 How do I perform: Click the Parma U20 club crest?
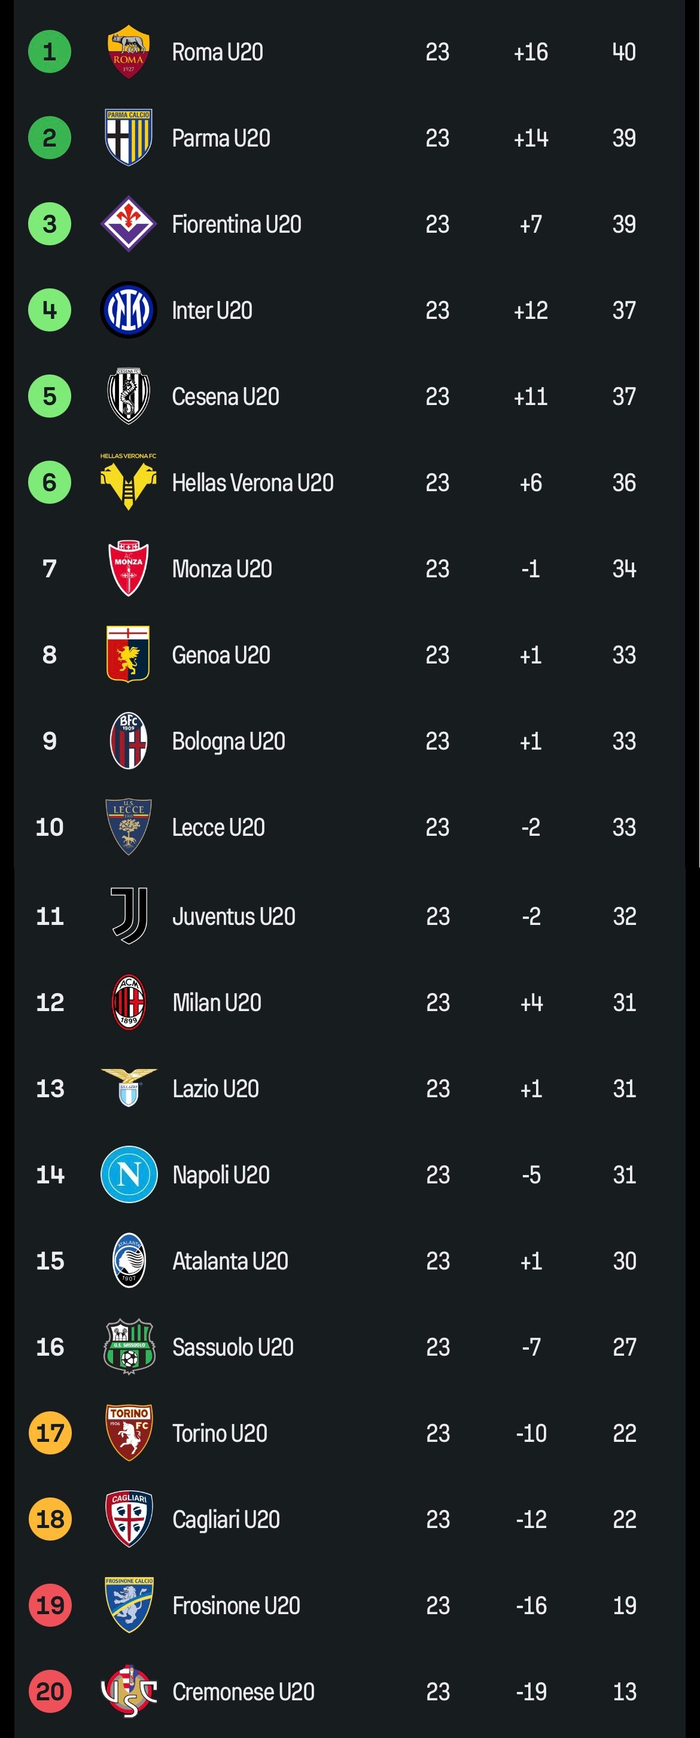click(x=129, y=138)
